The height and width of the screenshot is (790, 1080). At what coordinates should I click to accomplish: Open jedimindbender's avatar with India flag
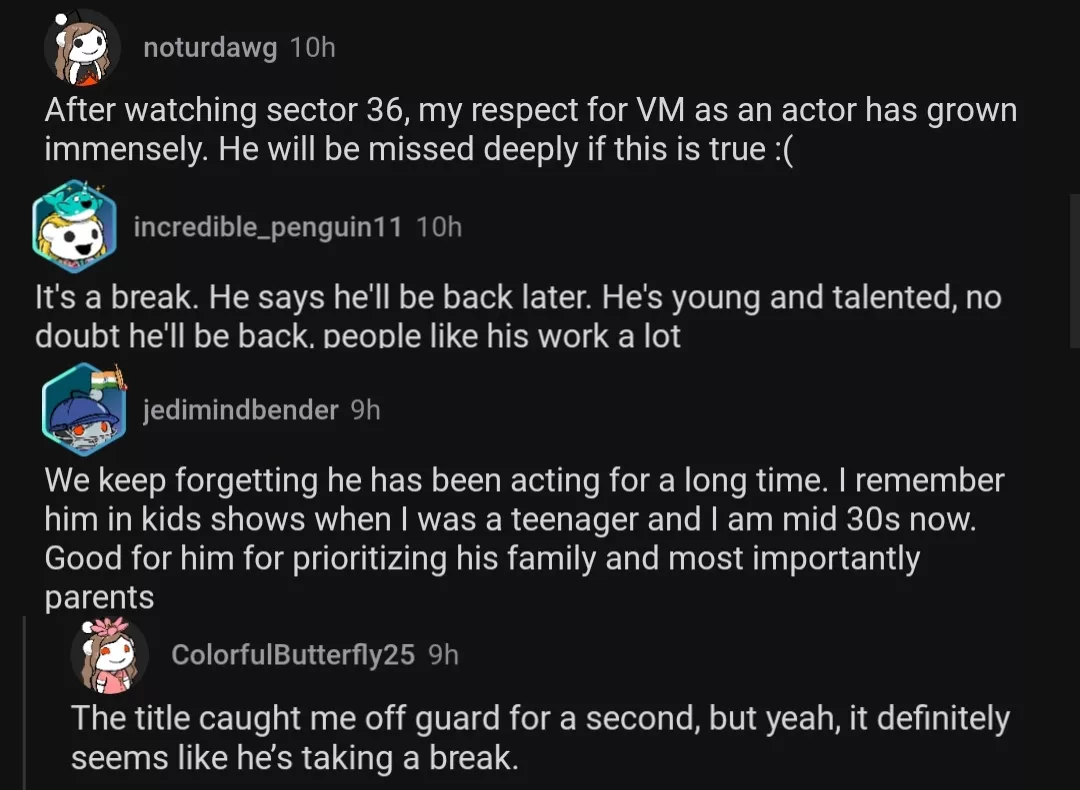[83, 409]
